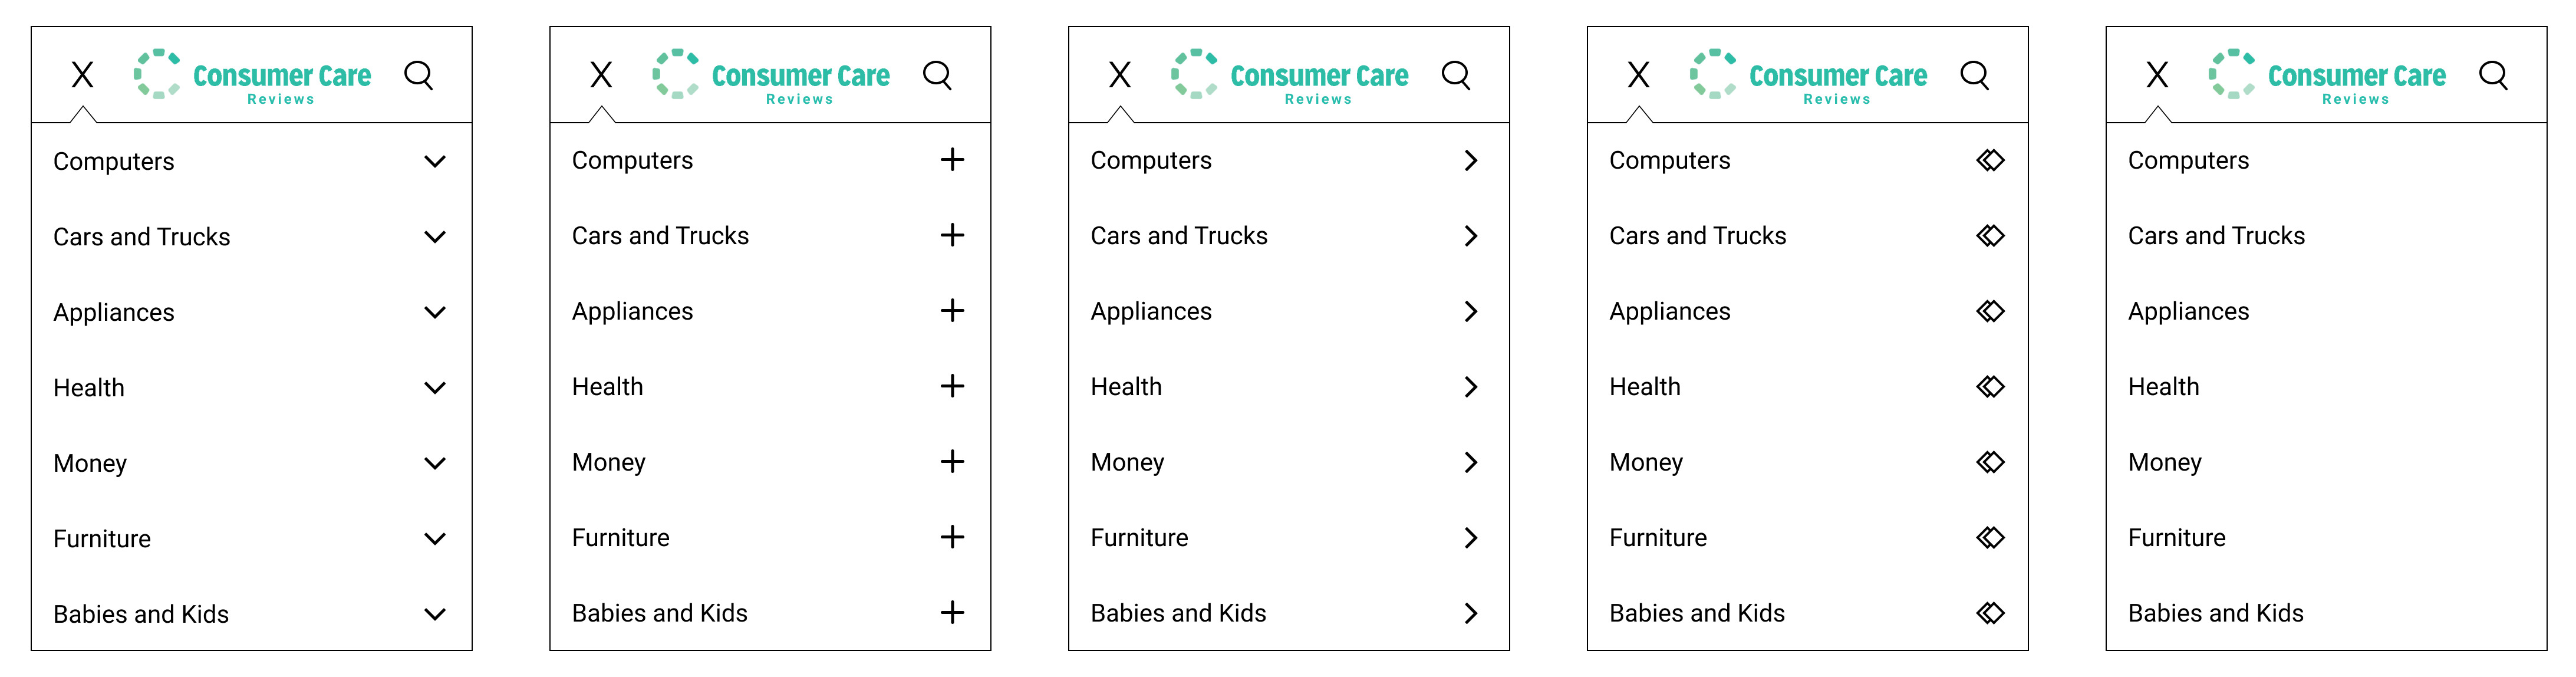Click the plus icon next to Health

click(952, 386)
